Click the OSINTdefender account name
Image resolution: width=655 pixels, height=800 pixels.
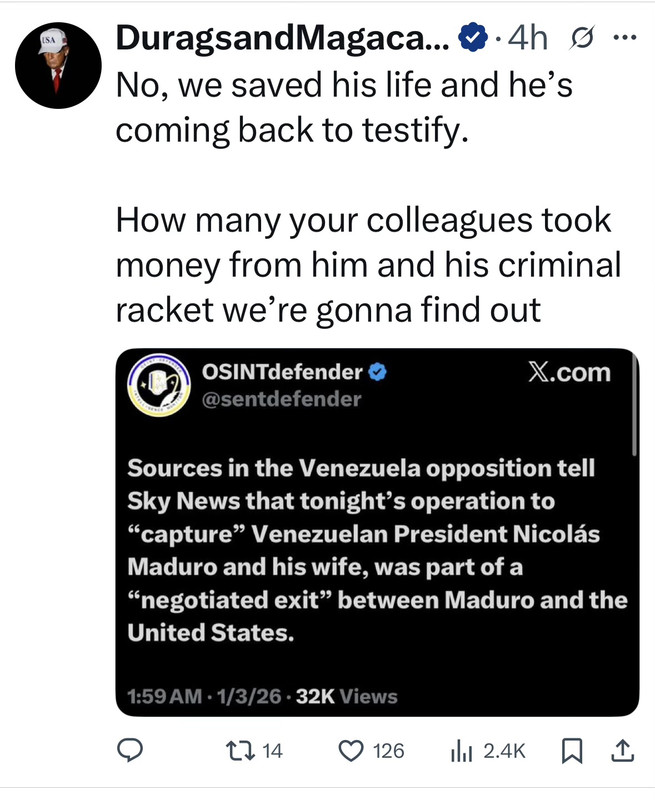tap(282, 372)
